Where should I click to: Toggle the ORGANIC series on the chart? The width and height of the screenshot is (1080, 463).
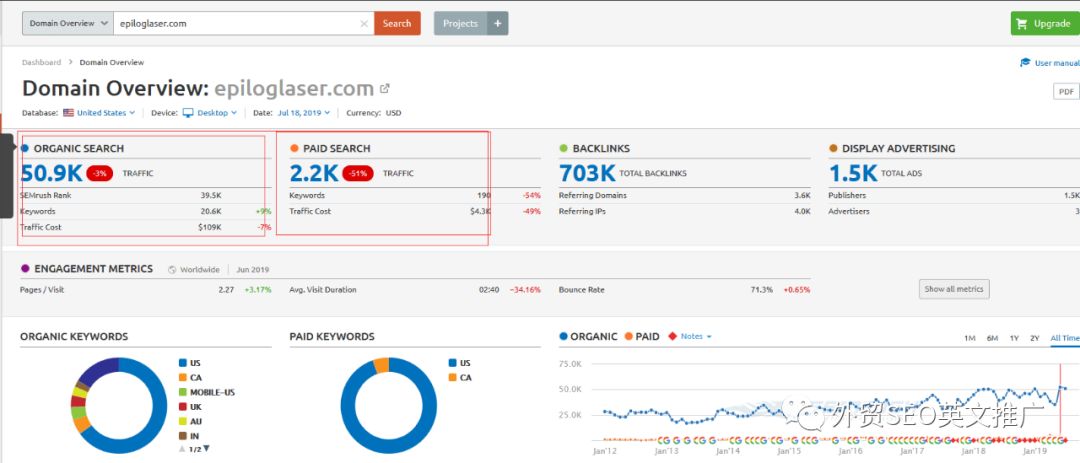click(588, 337)
